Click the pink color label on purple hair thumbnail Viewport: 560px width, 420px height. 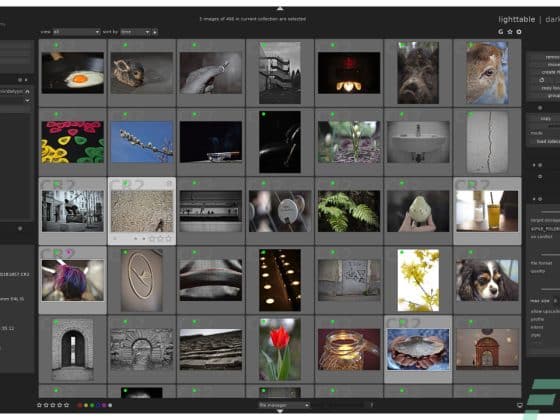[x=69, y=252]
